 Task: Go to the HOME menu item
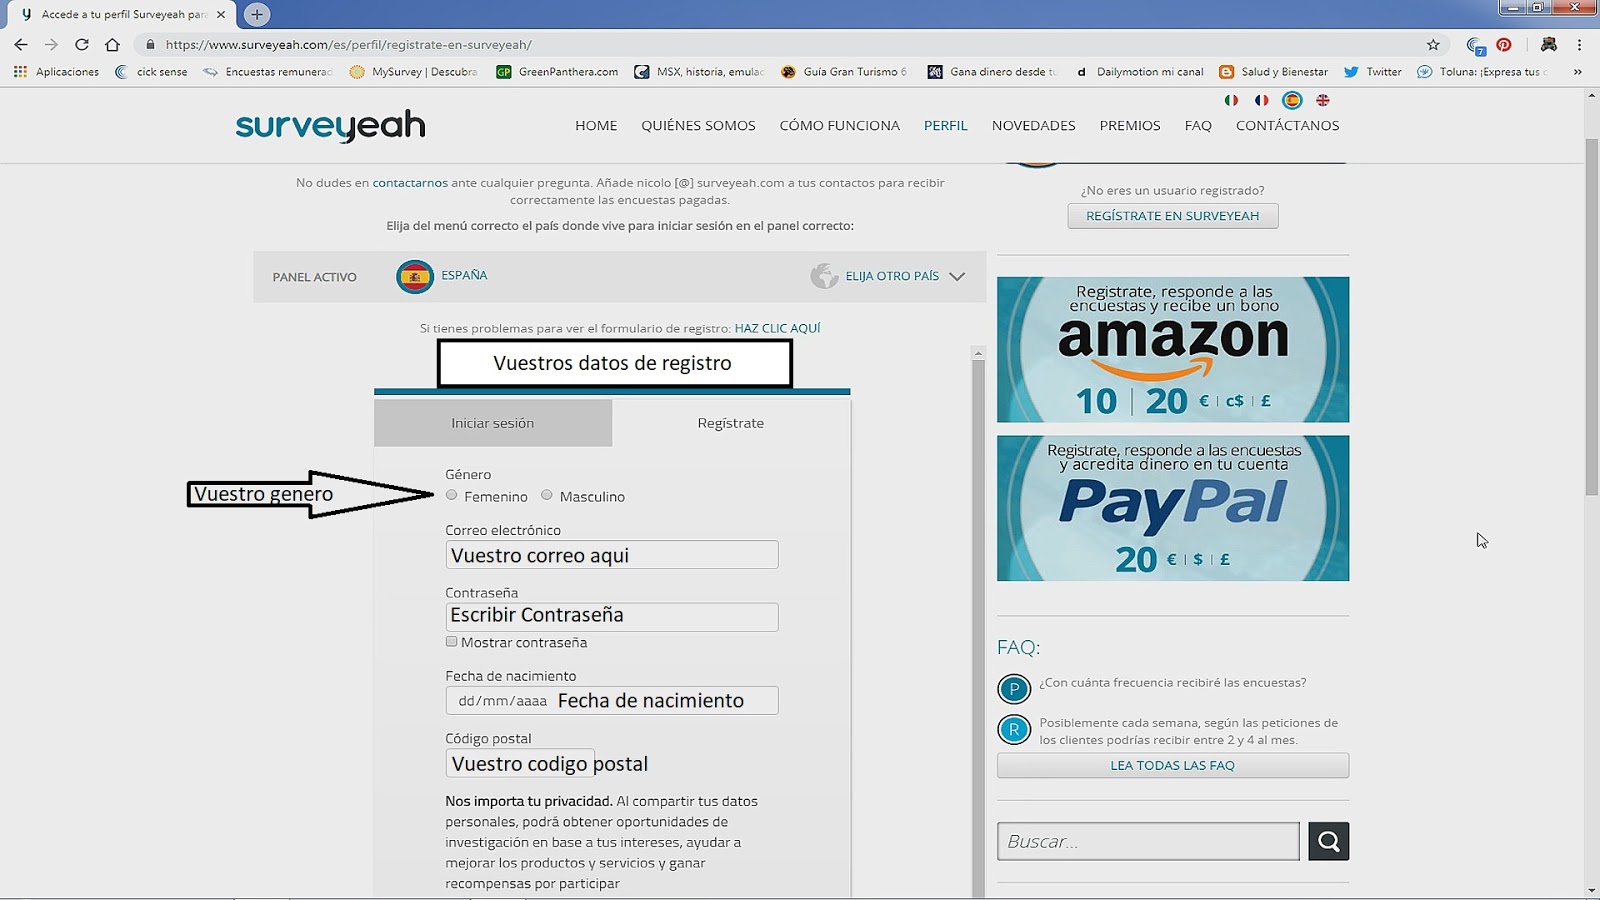(x=596, y=125)
